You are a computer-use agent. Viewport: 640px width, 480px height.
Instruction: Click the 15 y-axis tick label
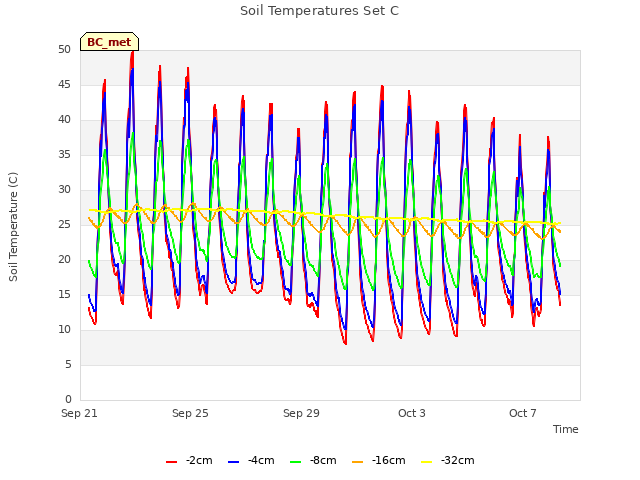pyautogui.click(x=64, y=294)
